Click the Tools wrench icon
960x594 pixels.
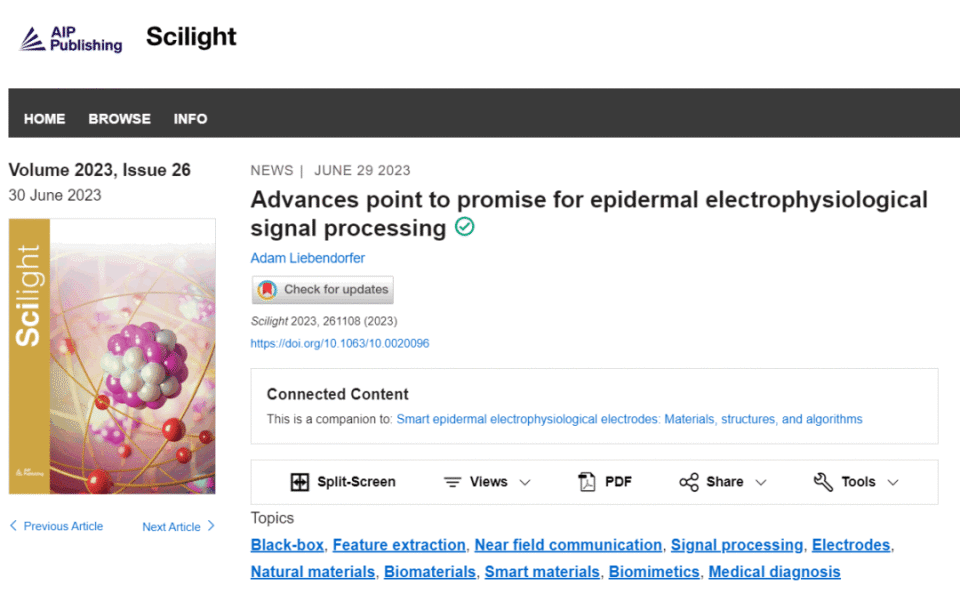(823, 482)
